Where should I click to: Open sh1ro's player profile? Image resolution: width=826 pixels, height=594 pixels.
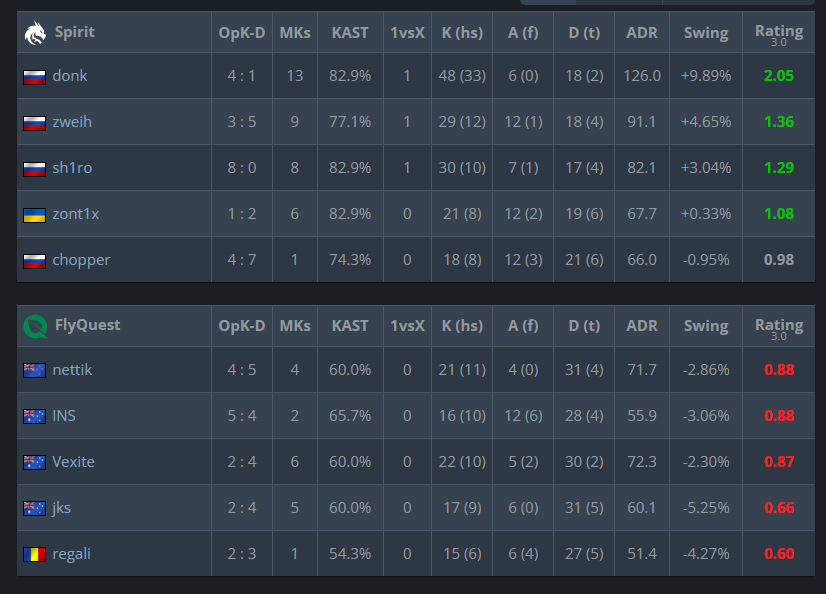72,168
